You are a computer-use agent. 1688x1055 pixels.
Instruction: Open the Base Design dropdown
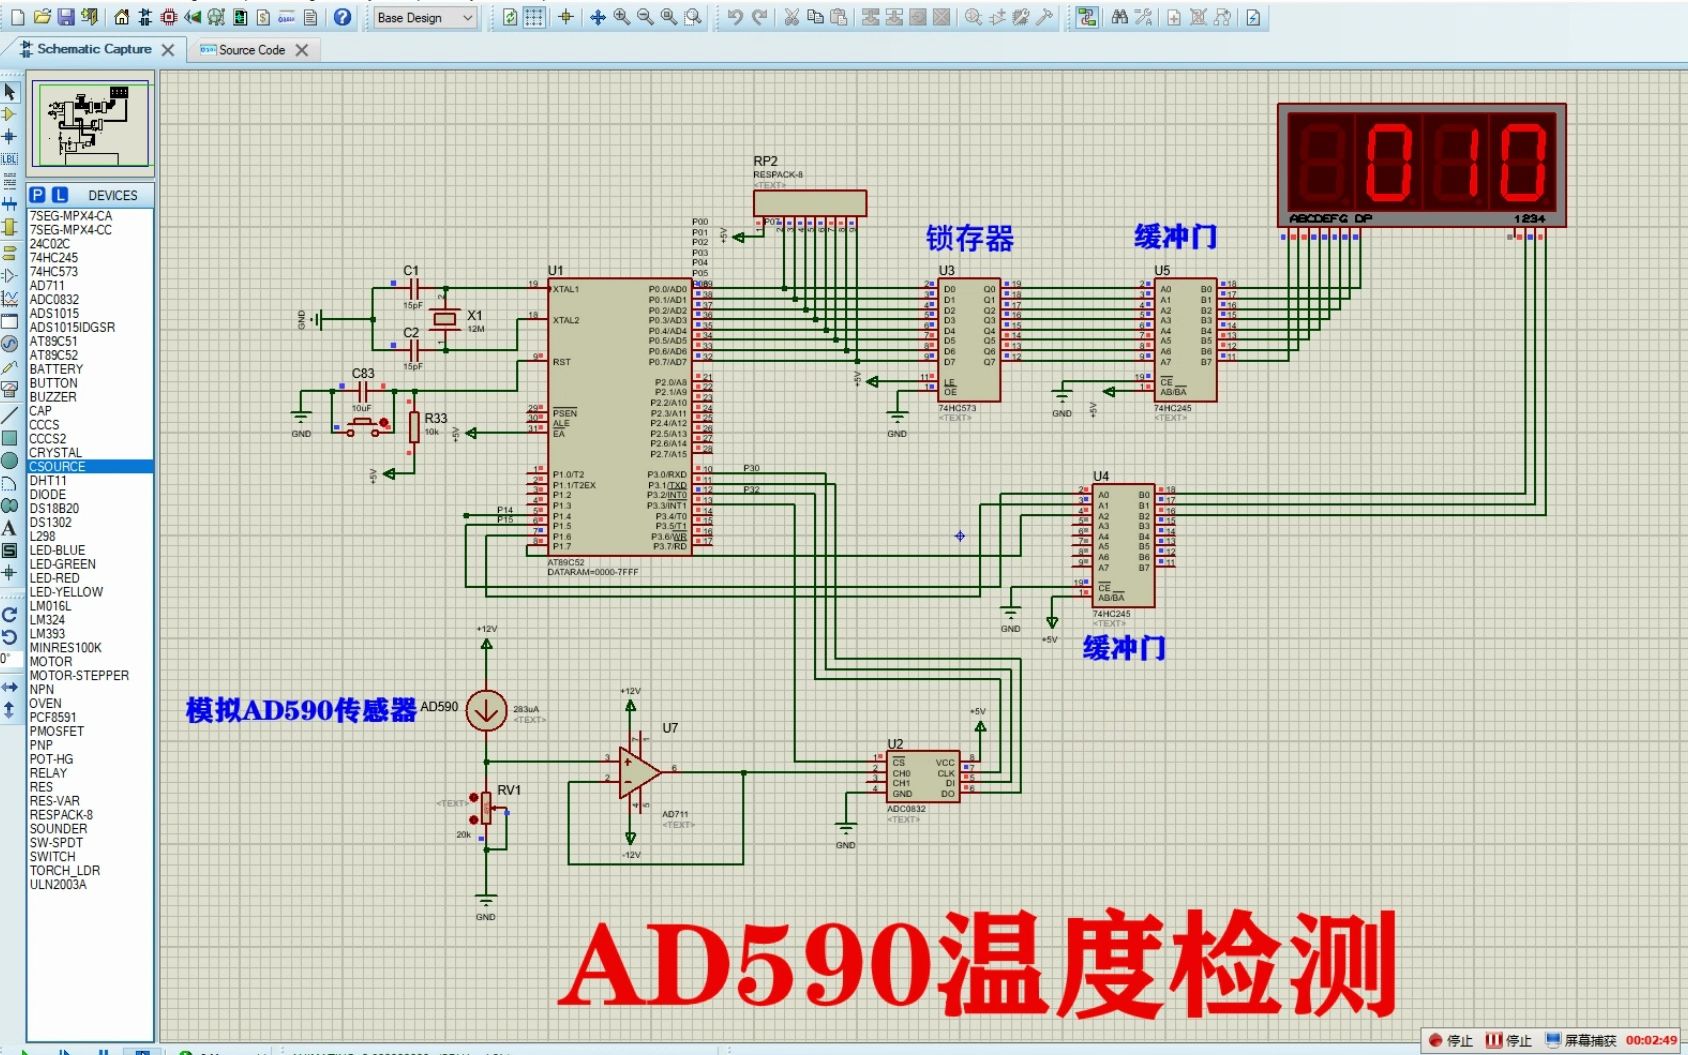[425, 17]
